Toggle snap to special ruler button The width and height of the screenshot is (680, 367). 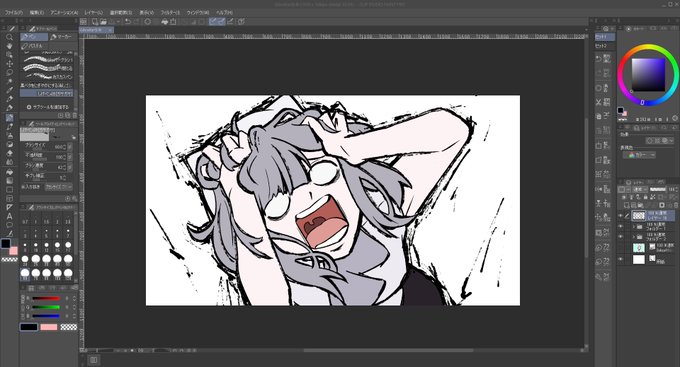pyautogui.click(x=221, y=21)
